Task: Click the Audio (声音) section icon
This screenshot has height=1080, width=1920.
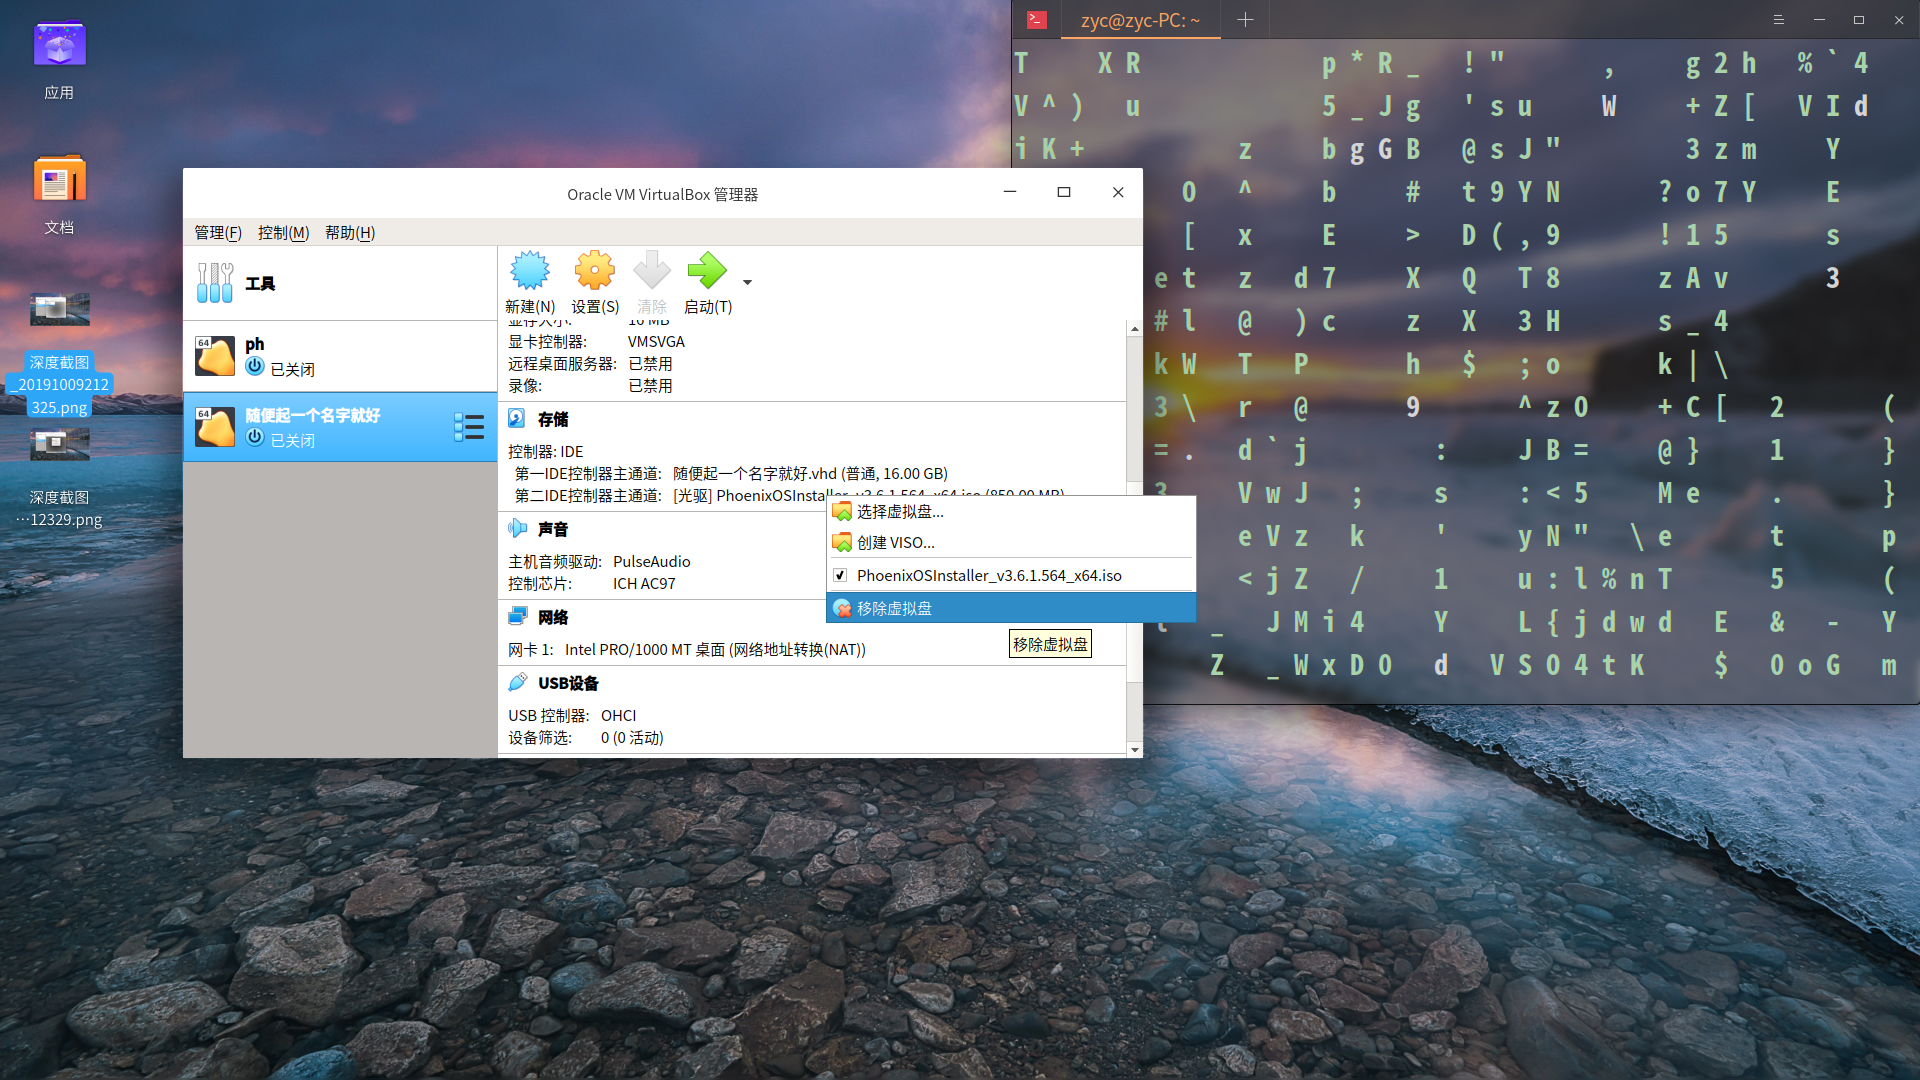Action: pyautogui.click(x=517, y=528)
